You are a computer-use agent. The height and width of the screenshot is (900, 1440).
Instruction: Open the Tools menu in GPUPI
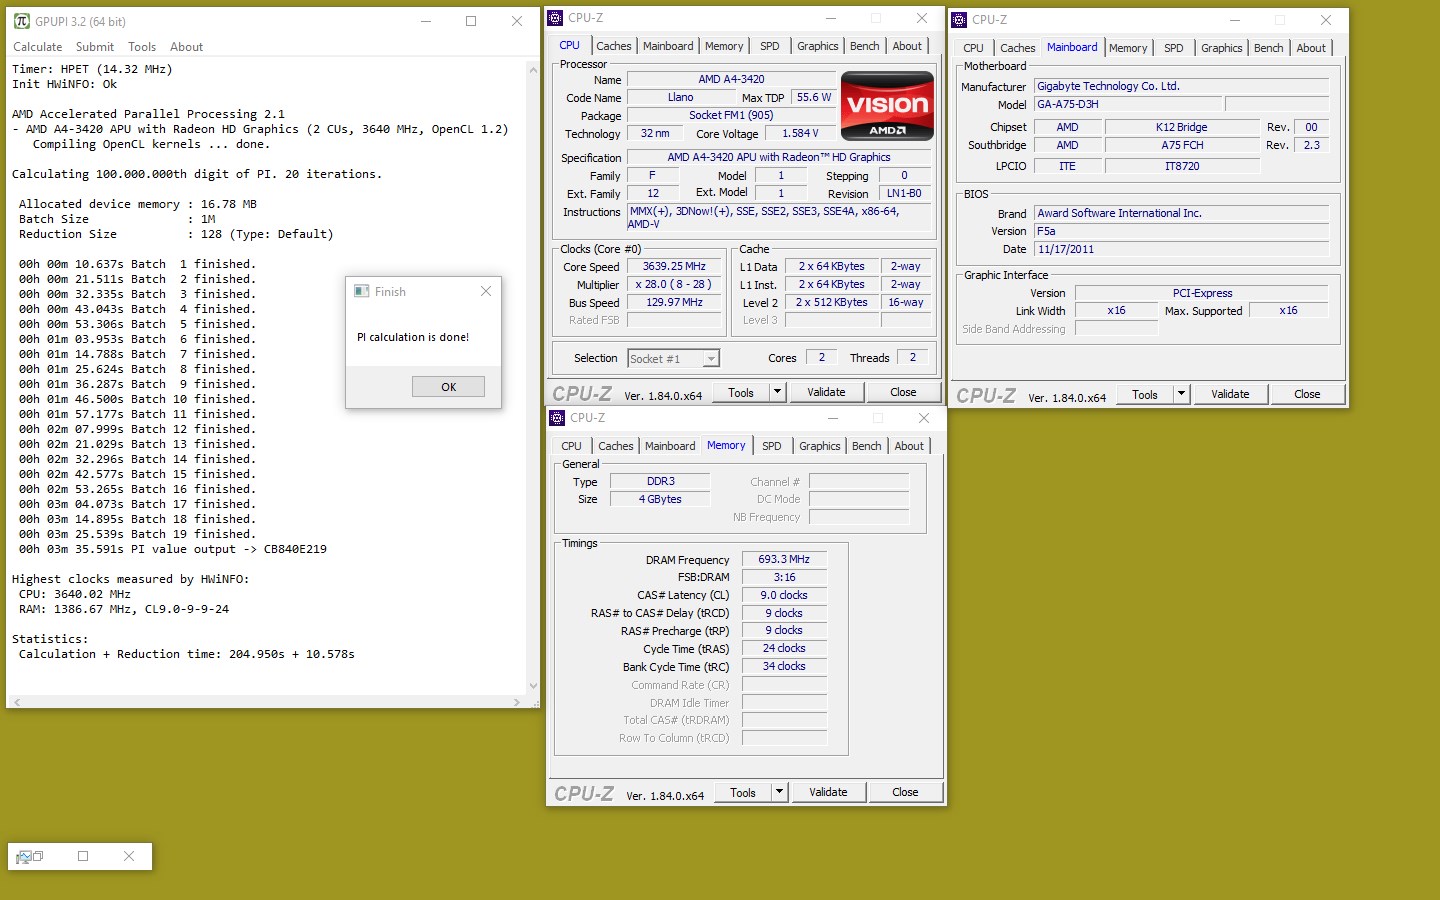[142, 47]
